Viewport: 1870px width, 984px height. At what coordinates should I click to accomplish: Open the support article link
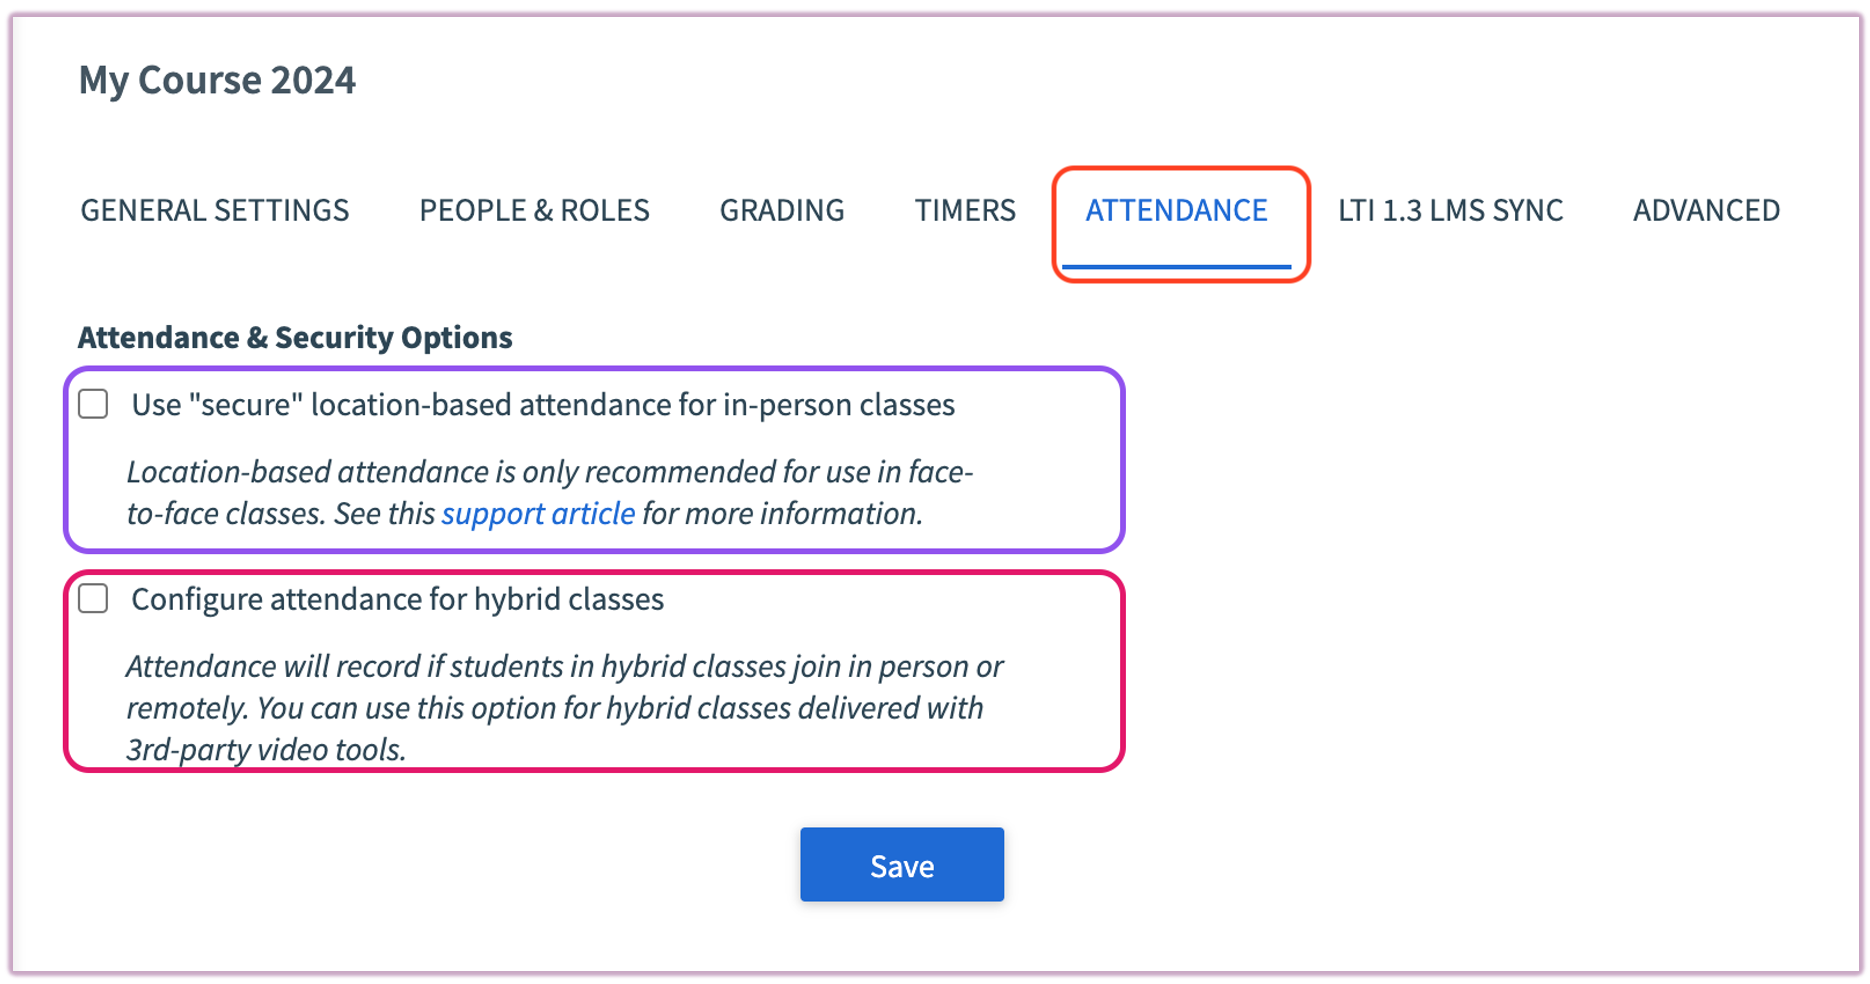[x=538, y=513]
